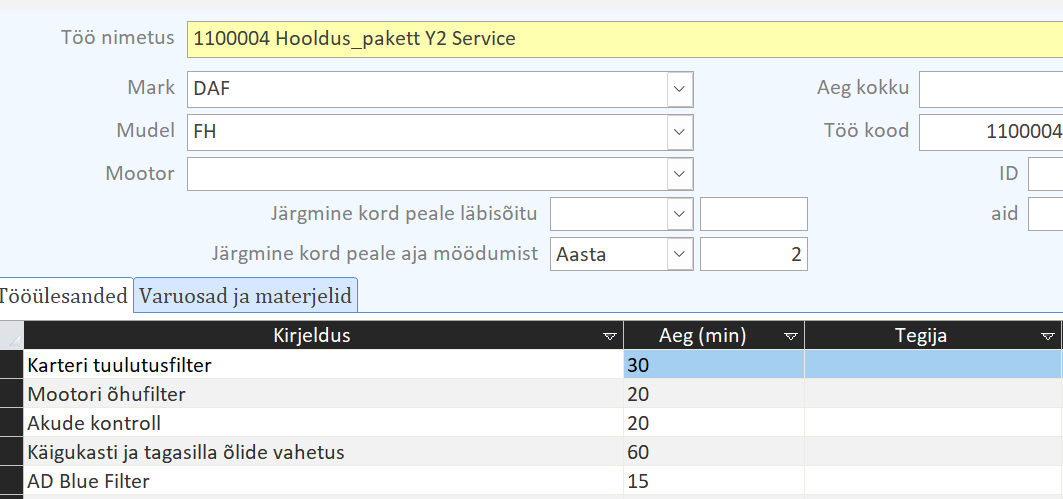Select the Karteri tuulutusfilter row

12,365
